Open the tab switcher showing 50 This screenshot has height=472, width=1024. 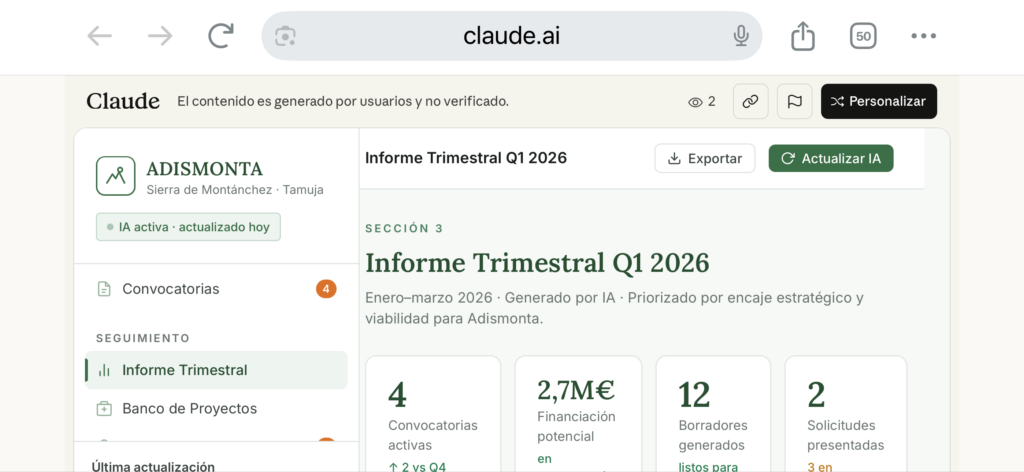863,36
